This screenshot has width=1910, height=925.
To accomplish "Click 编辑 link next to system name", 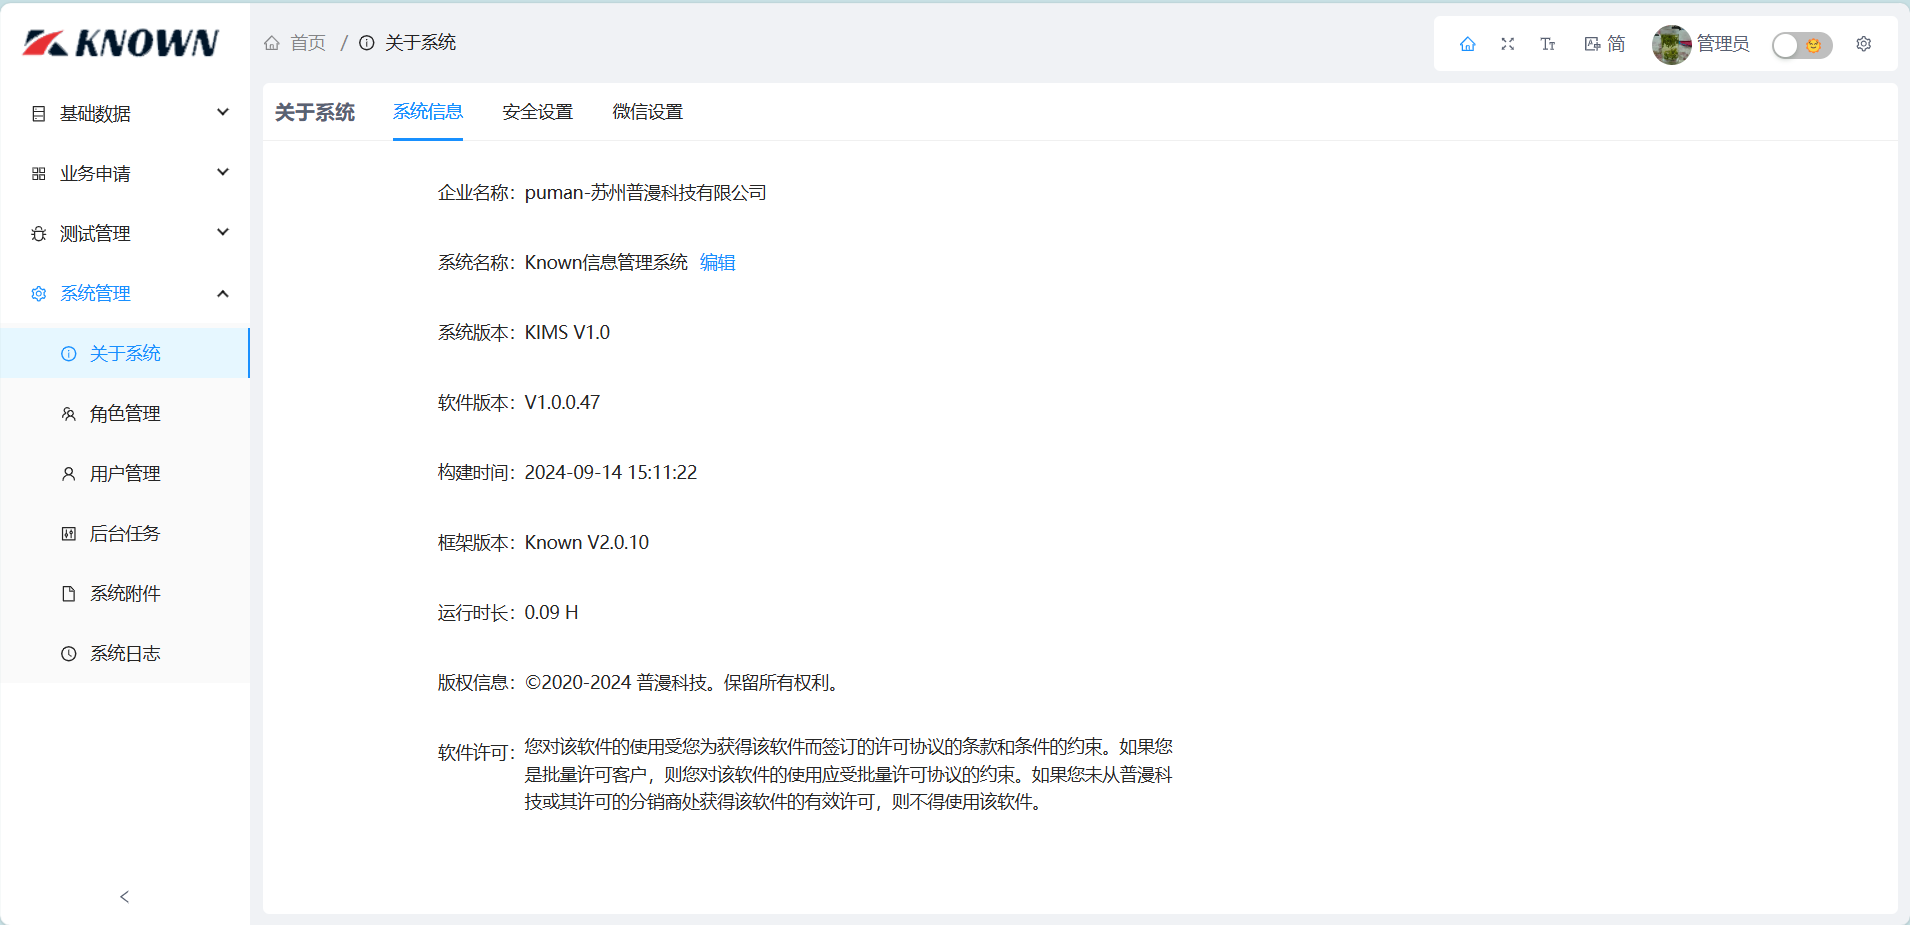I will [x=718, y=262].
